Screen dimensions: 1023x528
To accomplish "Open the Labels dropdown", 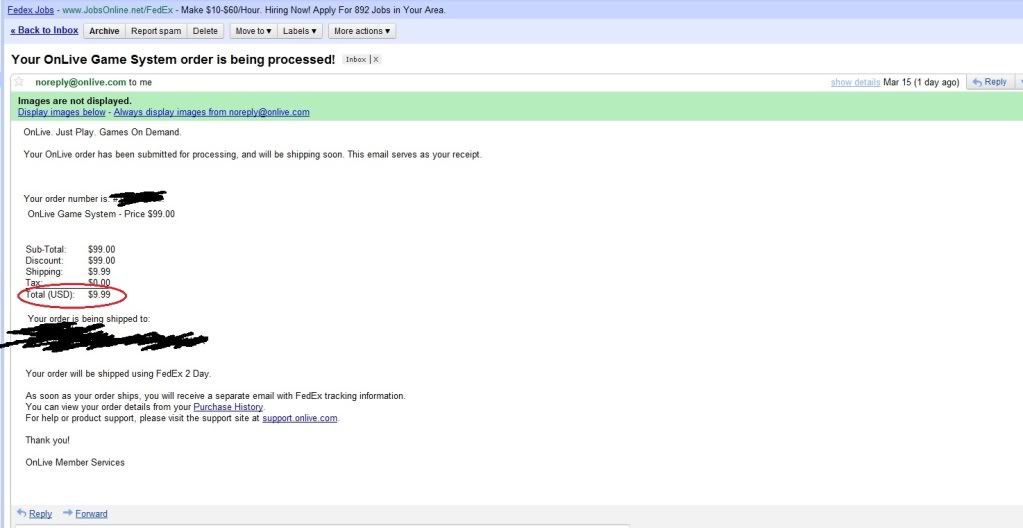I will (299, 31).
